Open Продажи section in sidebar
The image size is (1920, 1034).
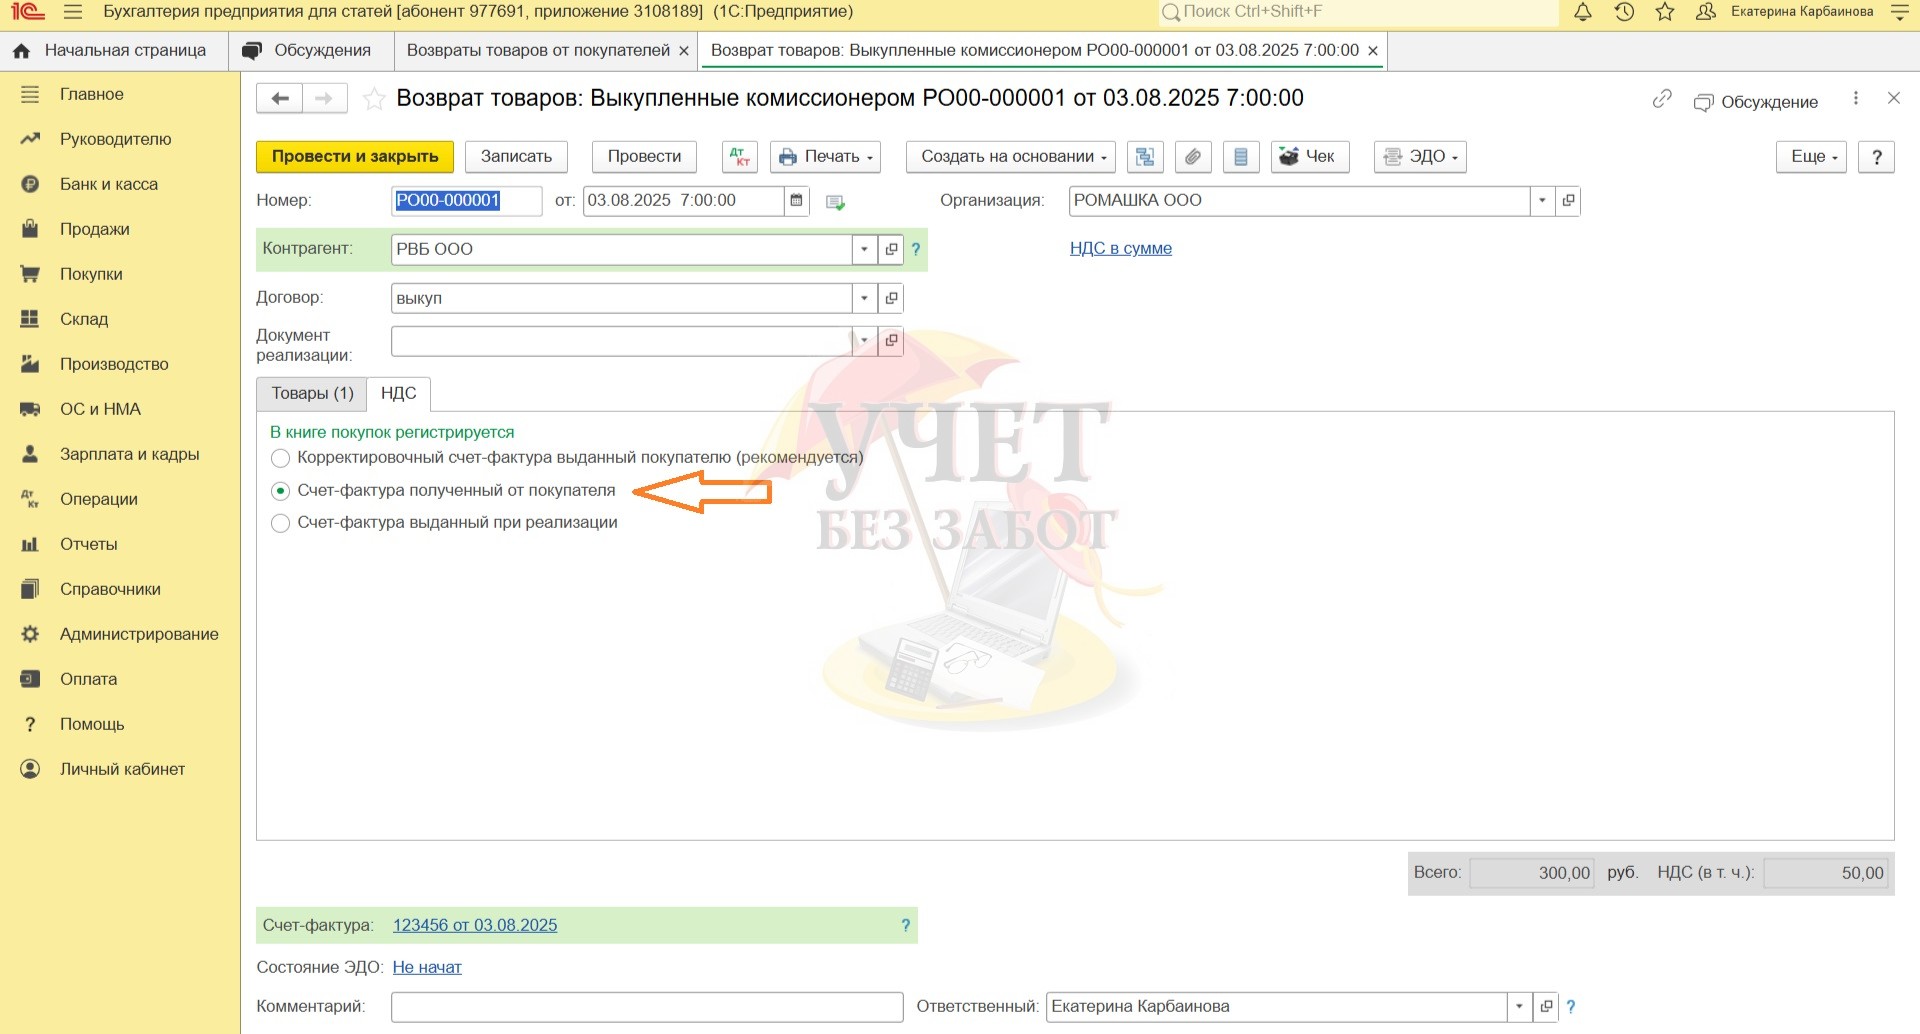(94, 229)
